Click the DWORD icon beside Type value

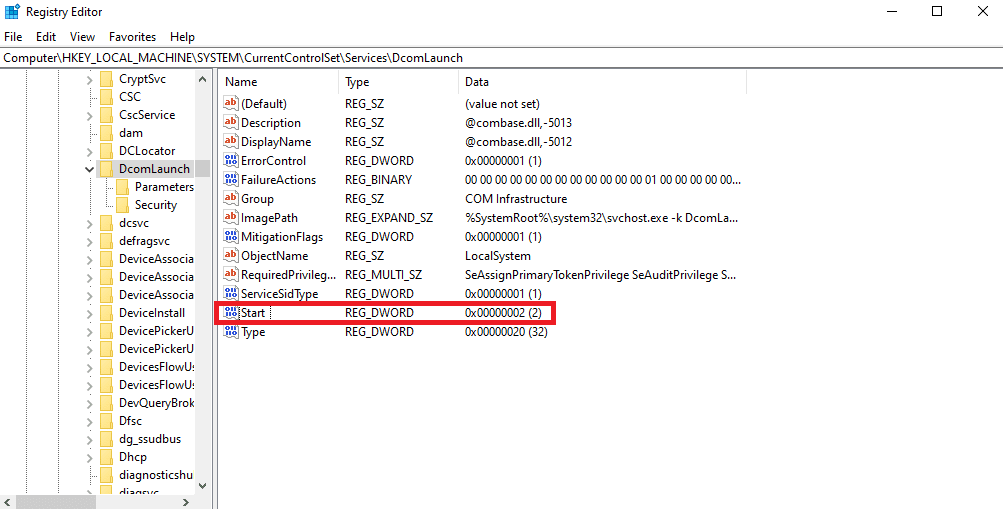pos(230,331)
